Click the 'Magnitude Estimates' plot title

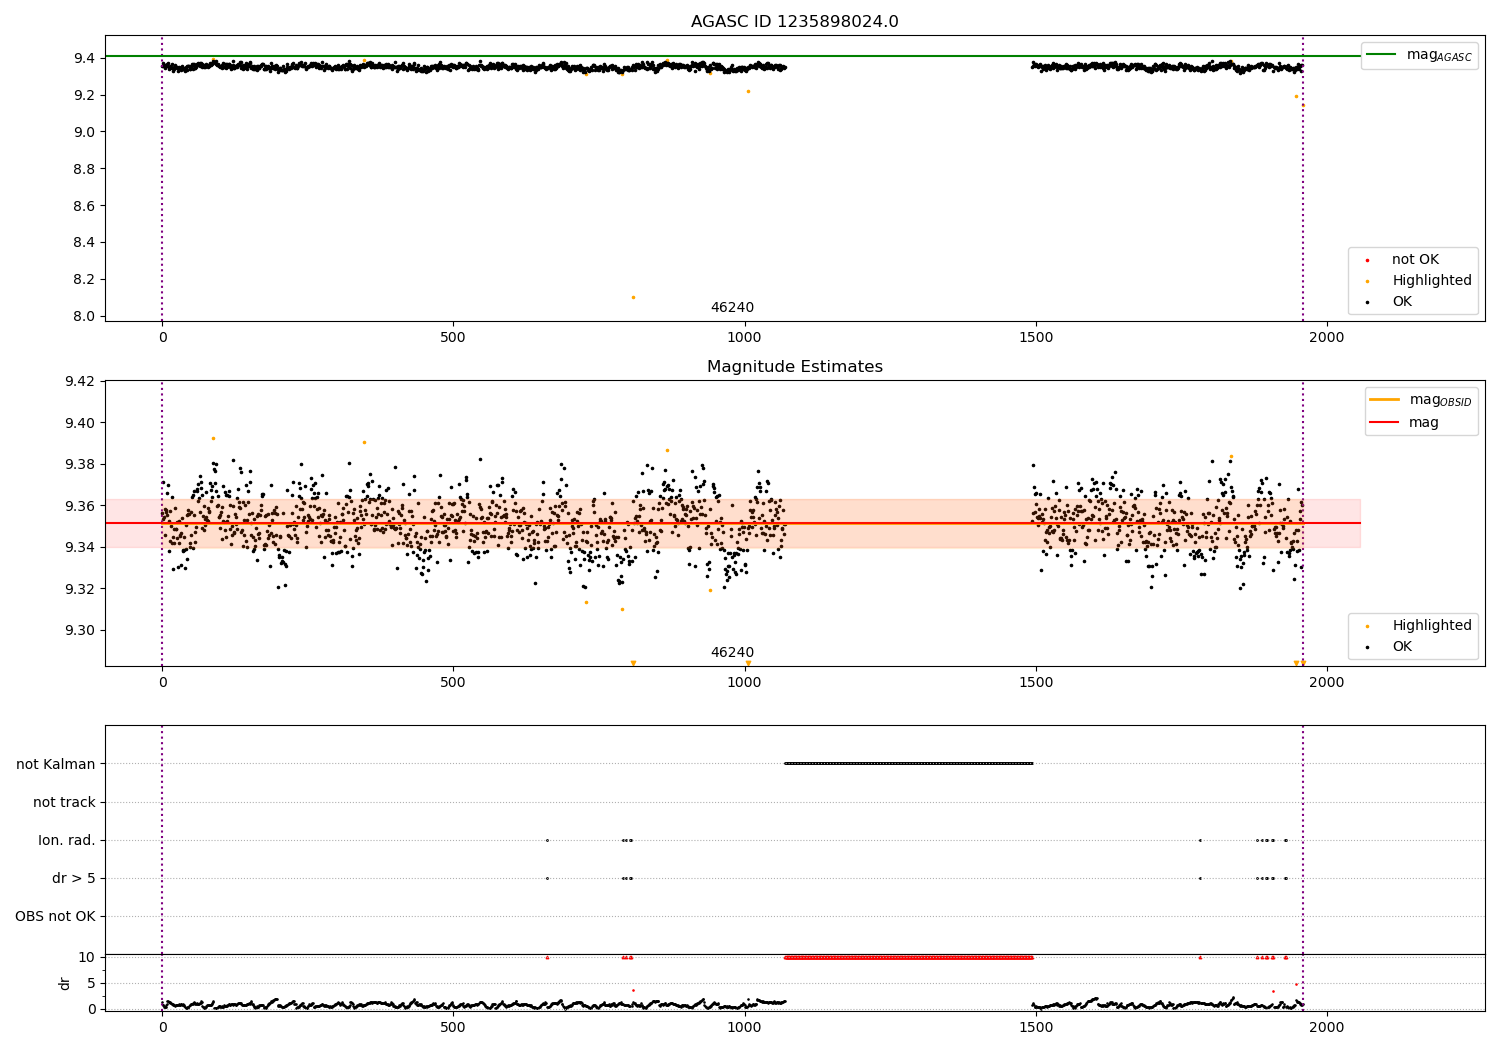[x=794, y=367]
